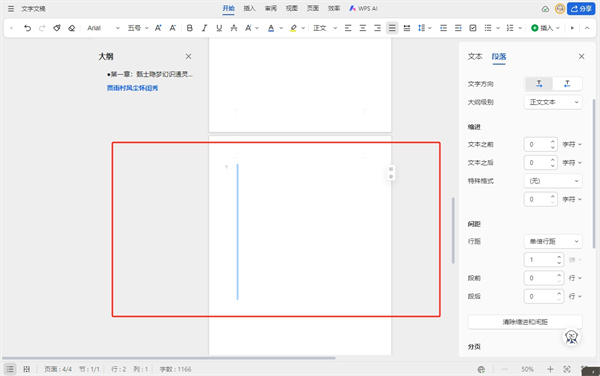Select the 第一章 outline heading
600x376 pixels.
click(x=150, y=74)
